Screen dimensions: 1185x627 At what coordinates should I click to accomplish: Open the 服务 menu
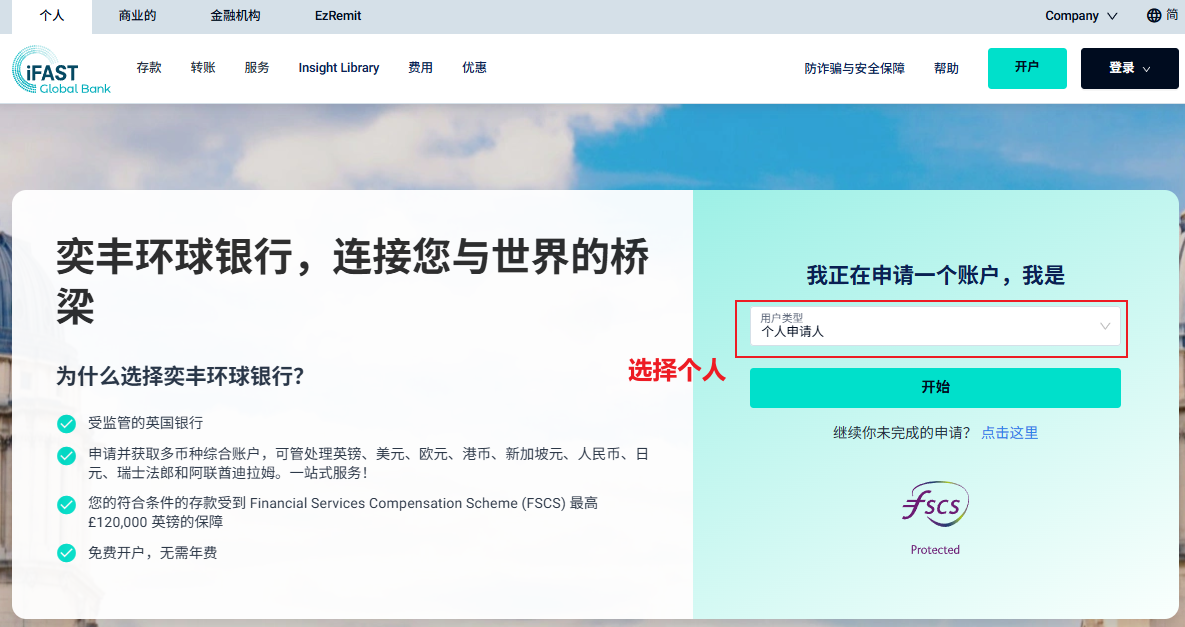pyautogui.click(x=257, y=67)
